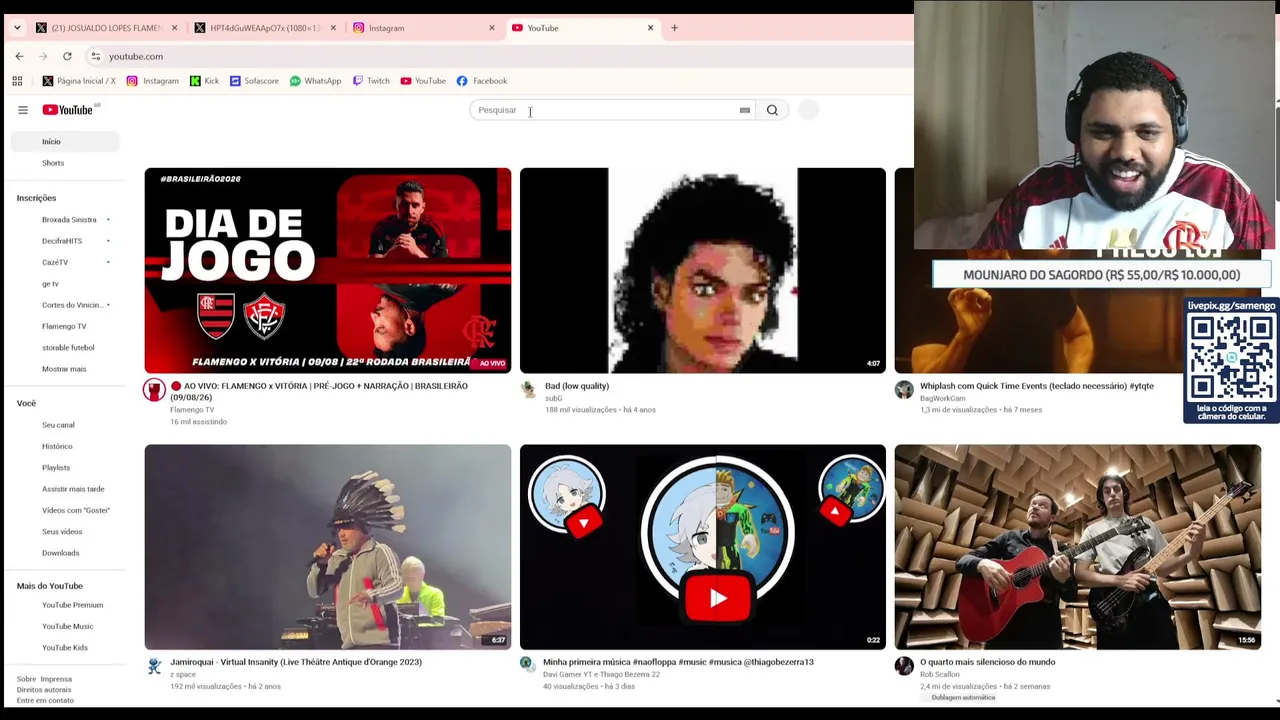Click Davi Gamer avatar beside #naofloppa video
The height and width of the screenshot is (720, 1280).
[x=527, y=663]
